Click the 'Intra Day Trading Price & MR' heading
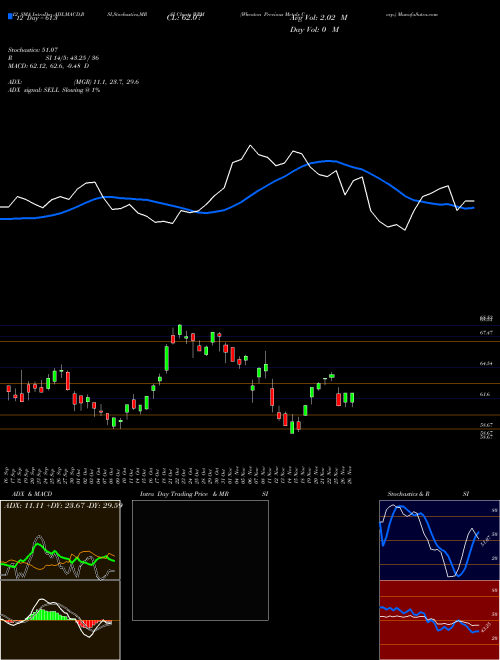The image size is (500, 660). [x=184, y=494]
